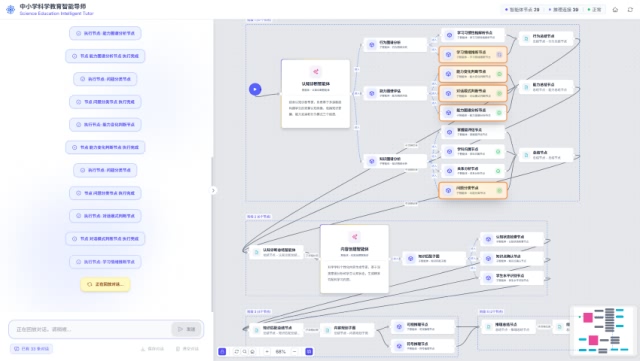Collapse the left chat panel with its chevron
The width and height of the screenshot is (640, 361).
tap(213, 190)
